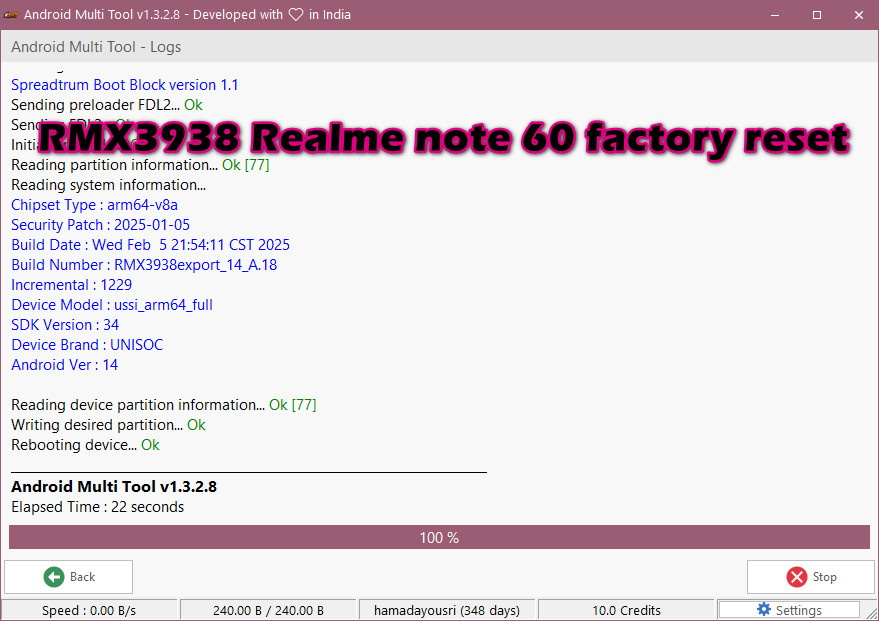Stop the current operation
Image resolution: width=879 pixels, height=621 pixels.
(x=811, y=577)
